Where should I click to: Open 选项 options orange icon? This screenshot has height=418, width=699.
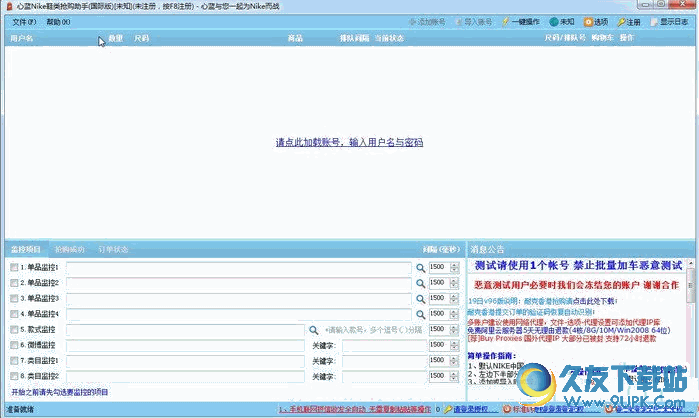pos(588,21)
